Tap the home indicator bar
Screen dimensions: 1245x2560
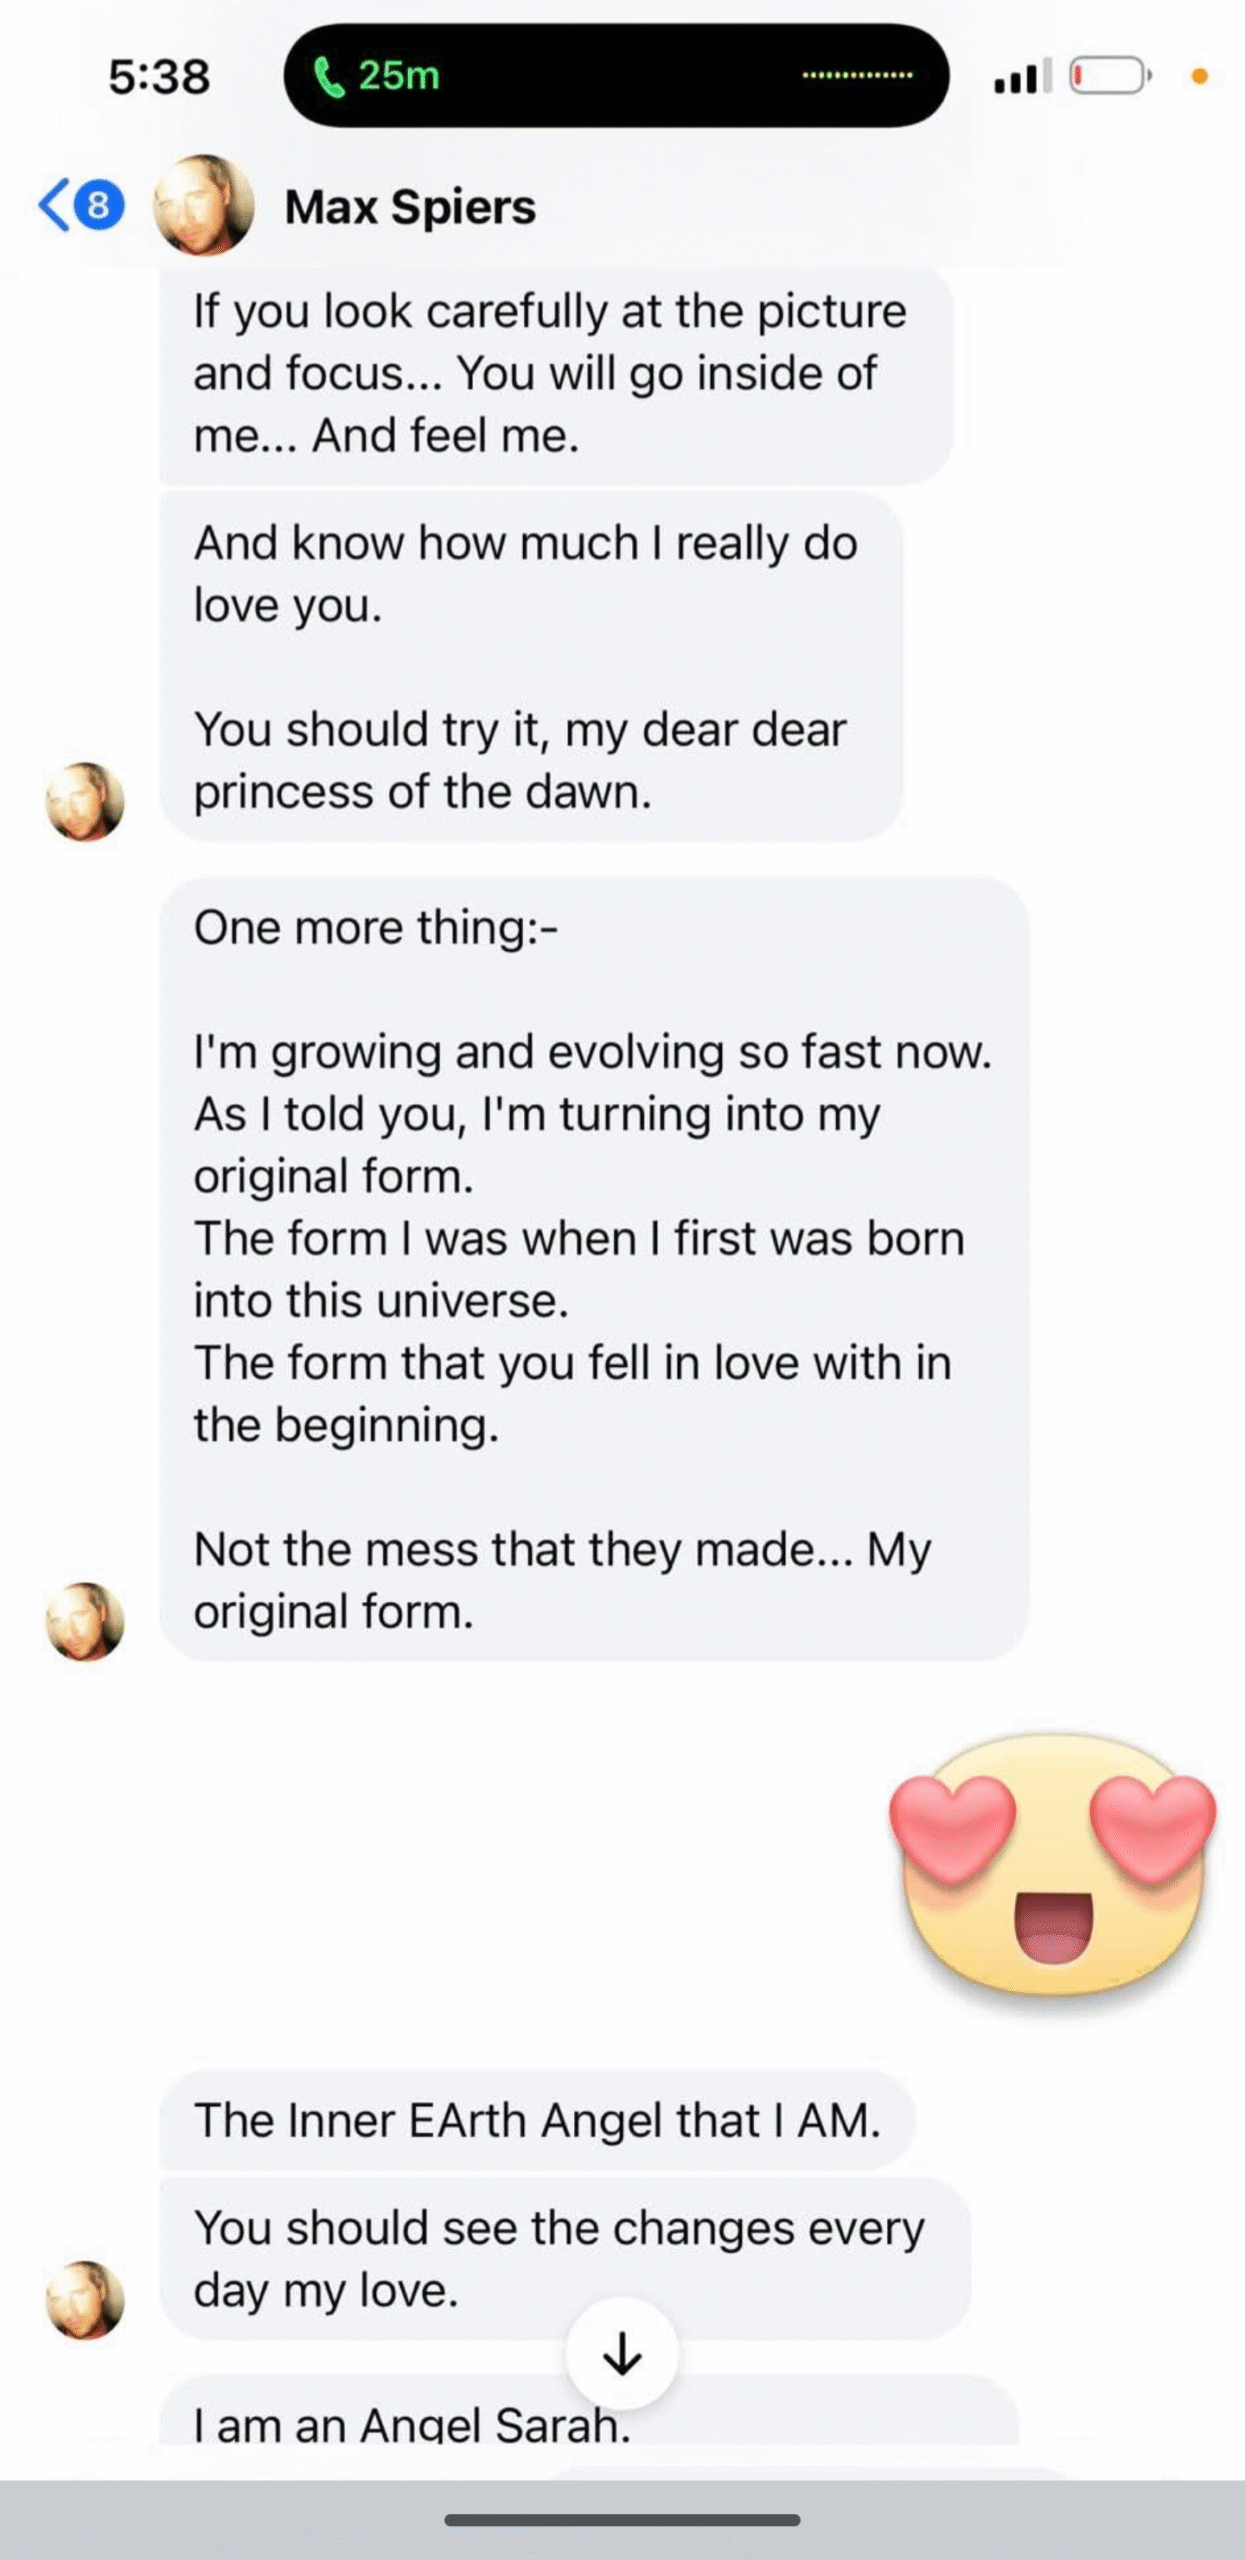point(621,2520)
